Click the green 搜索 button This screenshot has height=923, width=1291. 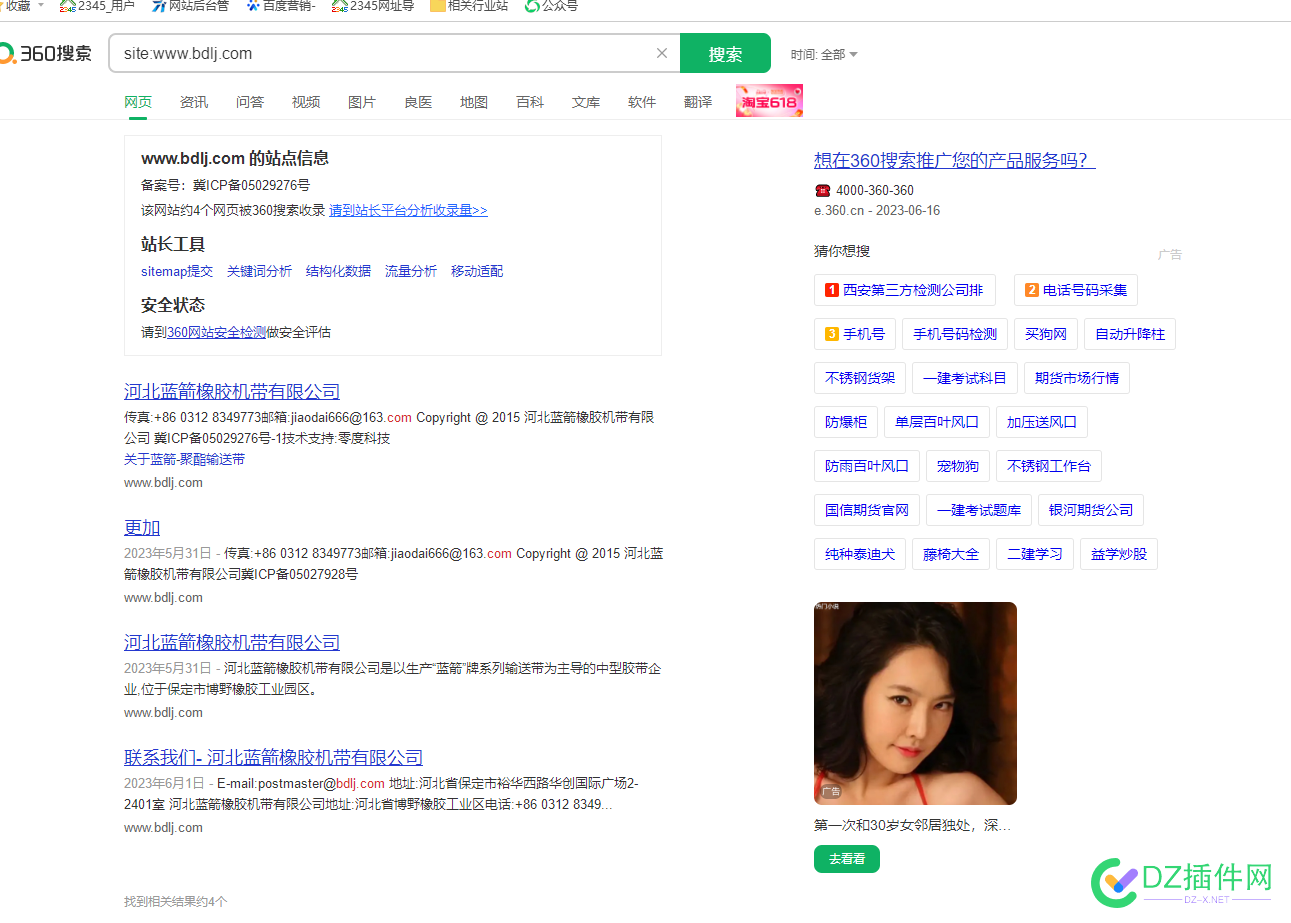click(725, 53)
